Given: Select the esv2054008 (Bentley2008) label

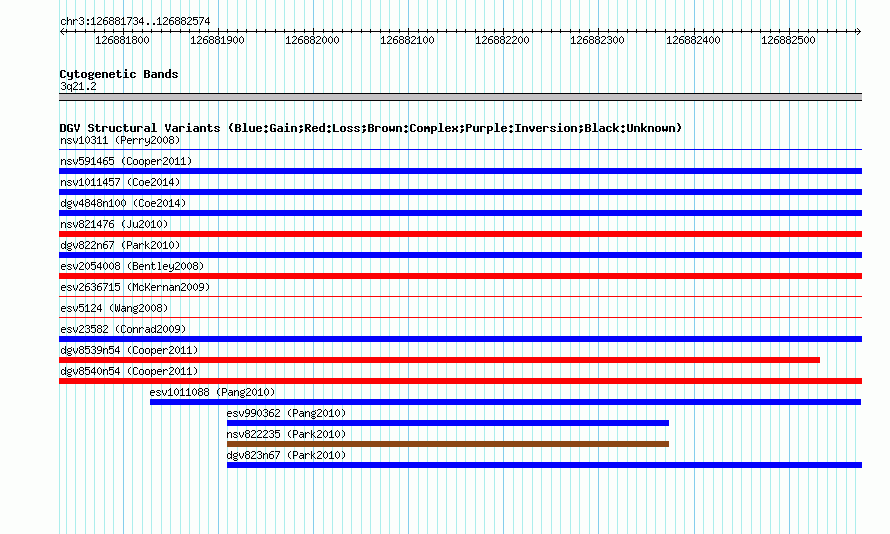Looking at the screenshot, I should click(132, 266).
